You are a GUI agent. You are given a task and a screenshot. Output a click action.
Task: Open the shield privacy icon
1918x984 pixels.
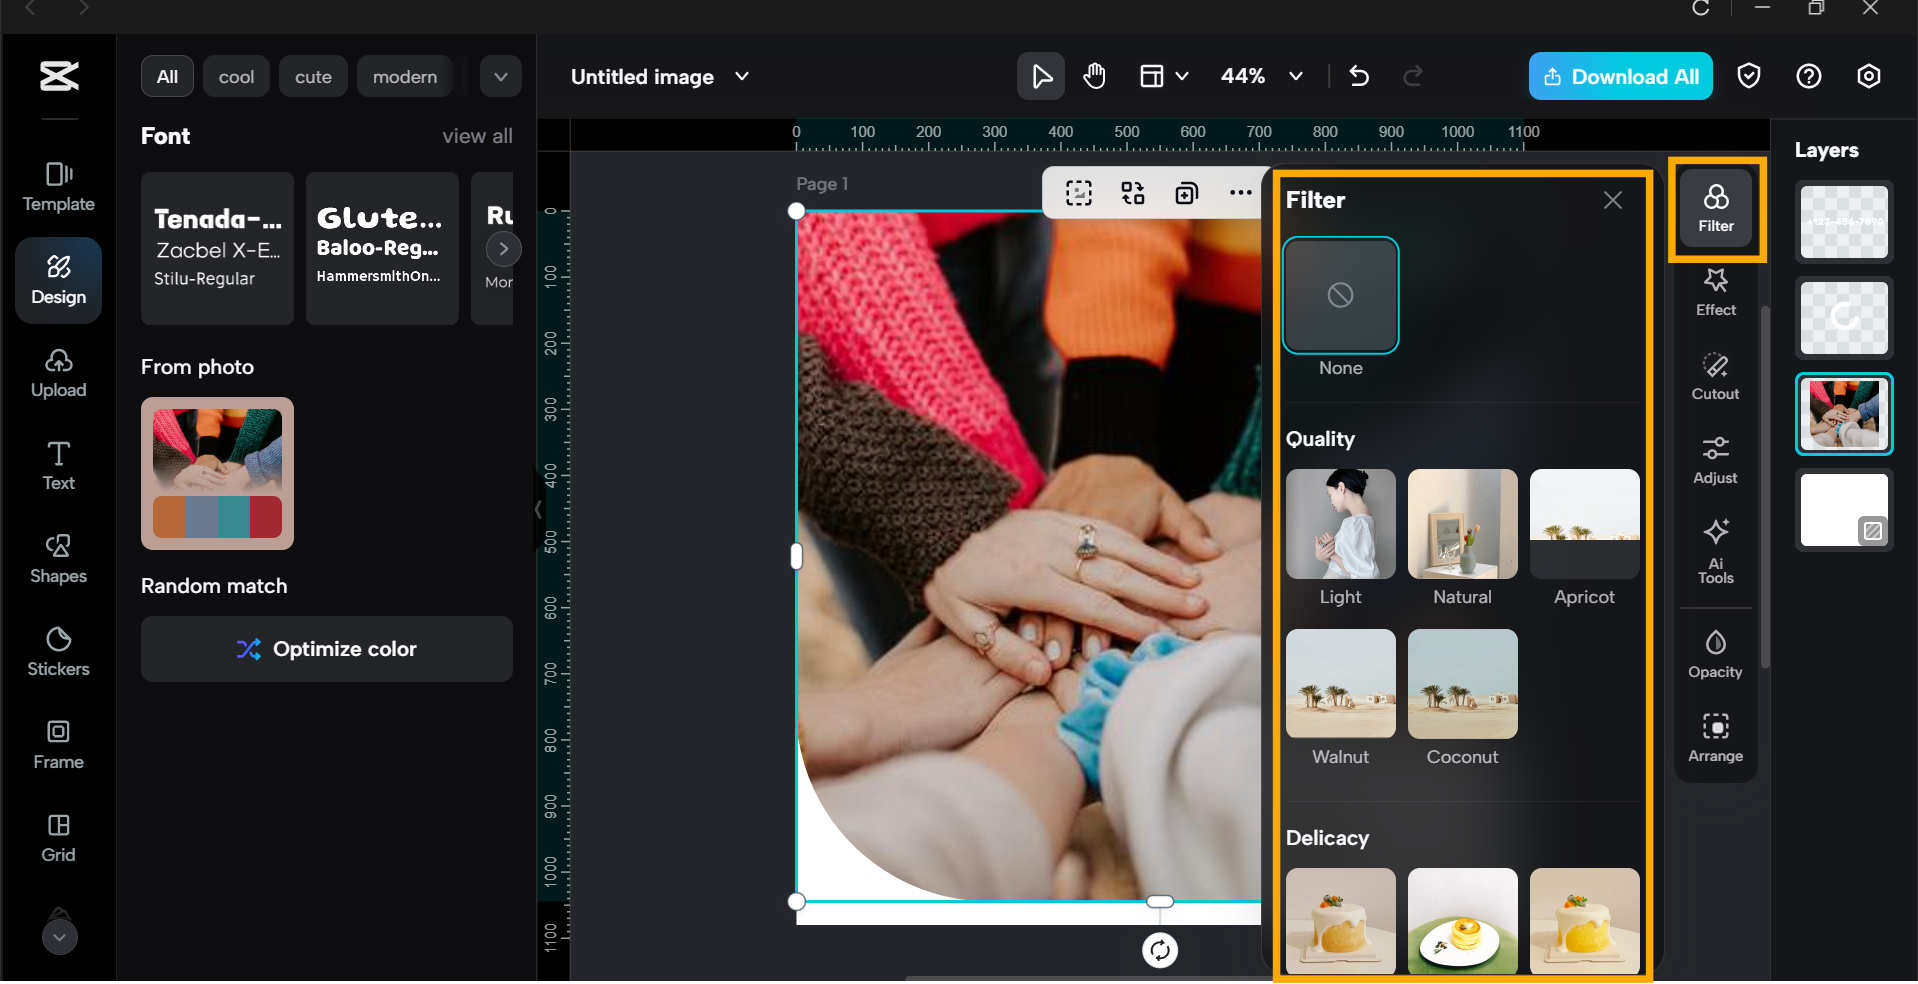(1749, 76)
